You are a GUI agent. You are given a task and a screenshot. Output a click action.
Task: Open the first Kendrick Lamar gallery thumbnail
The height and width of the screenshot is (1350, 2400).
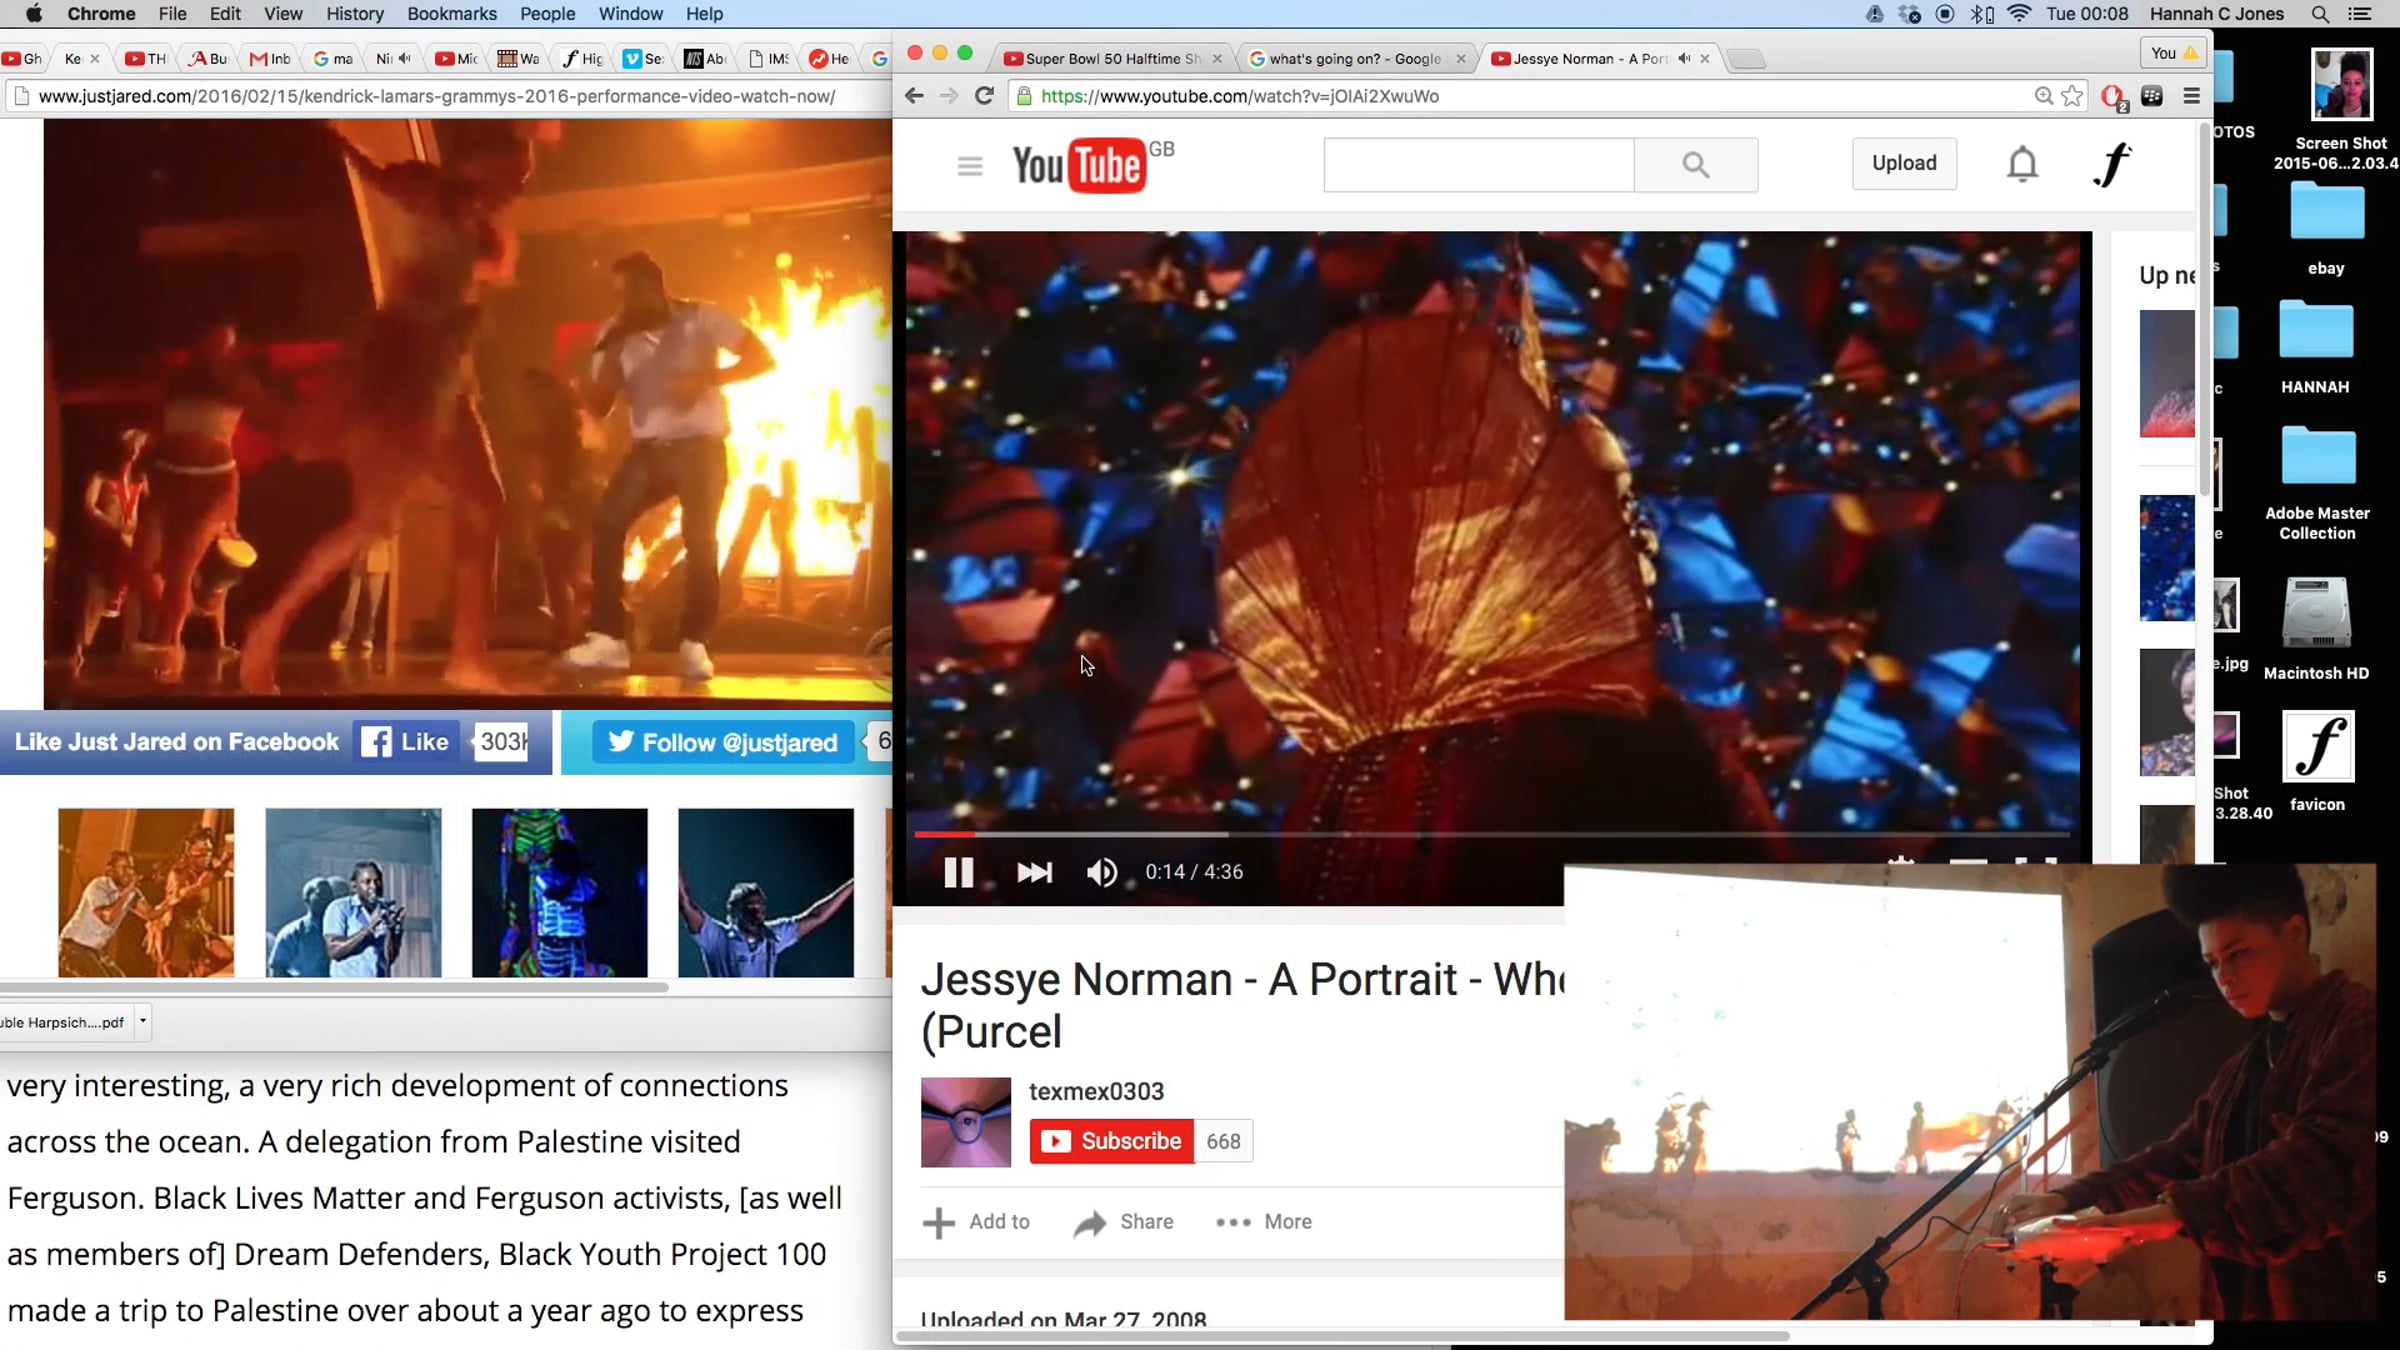click(146, 892)
